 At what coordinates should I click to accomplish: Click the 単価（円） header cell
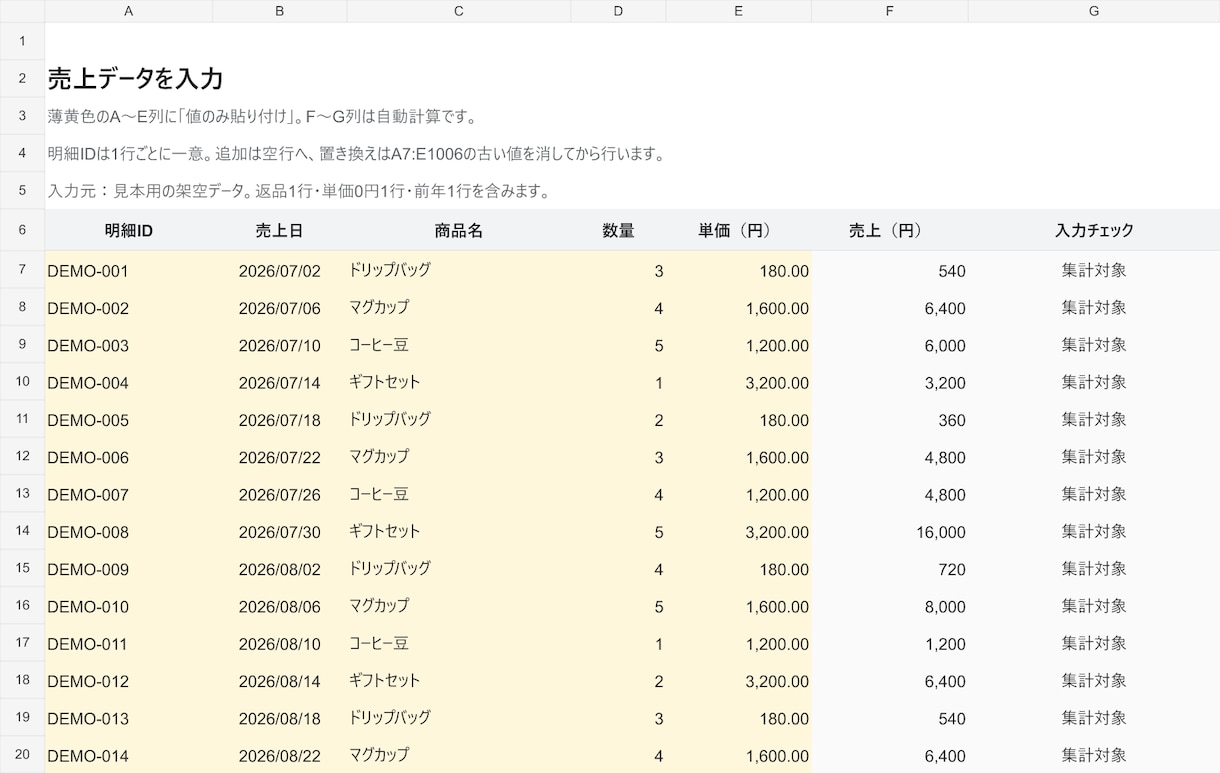[738, 231]
